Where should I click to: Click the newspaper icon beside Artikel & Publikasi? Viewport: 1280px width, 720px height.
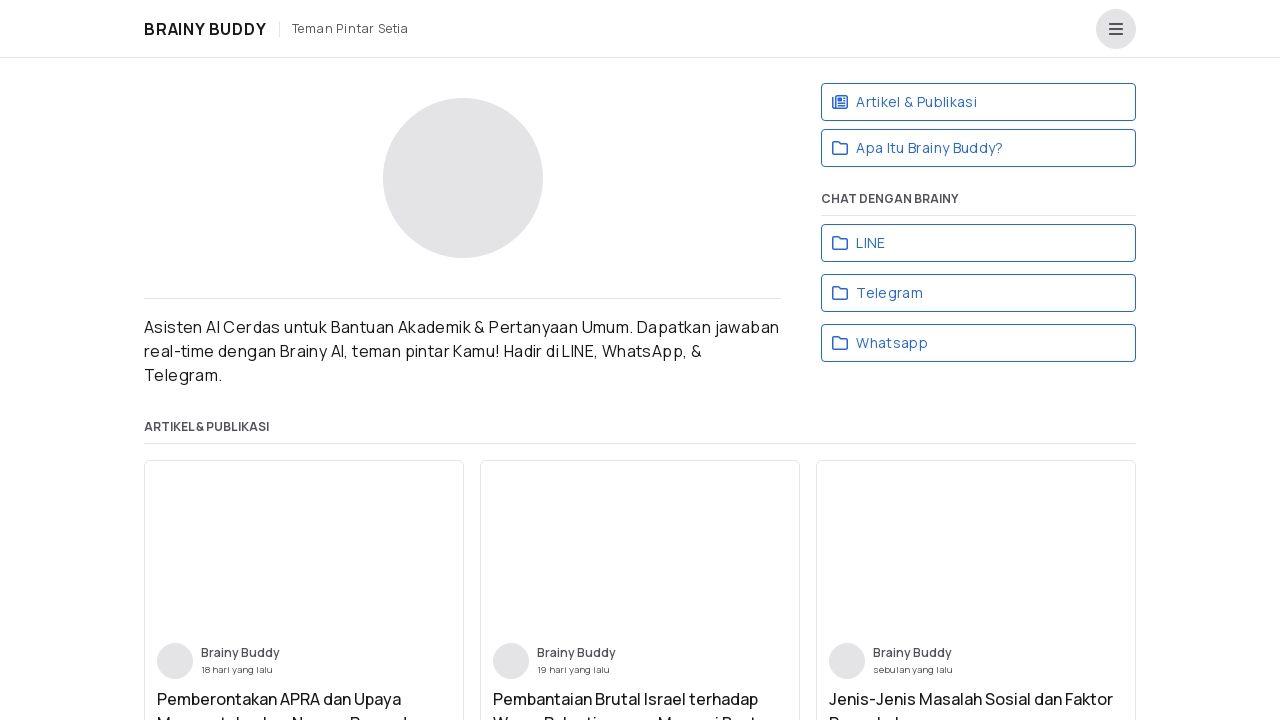840,102
